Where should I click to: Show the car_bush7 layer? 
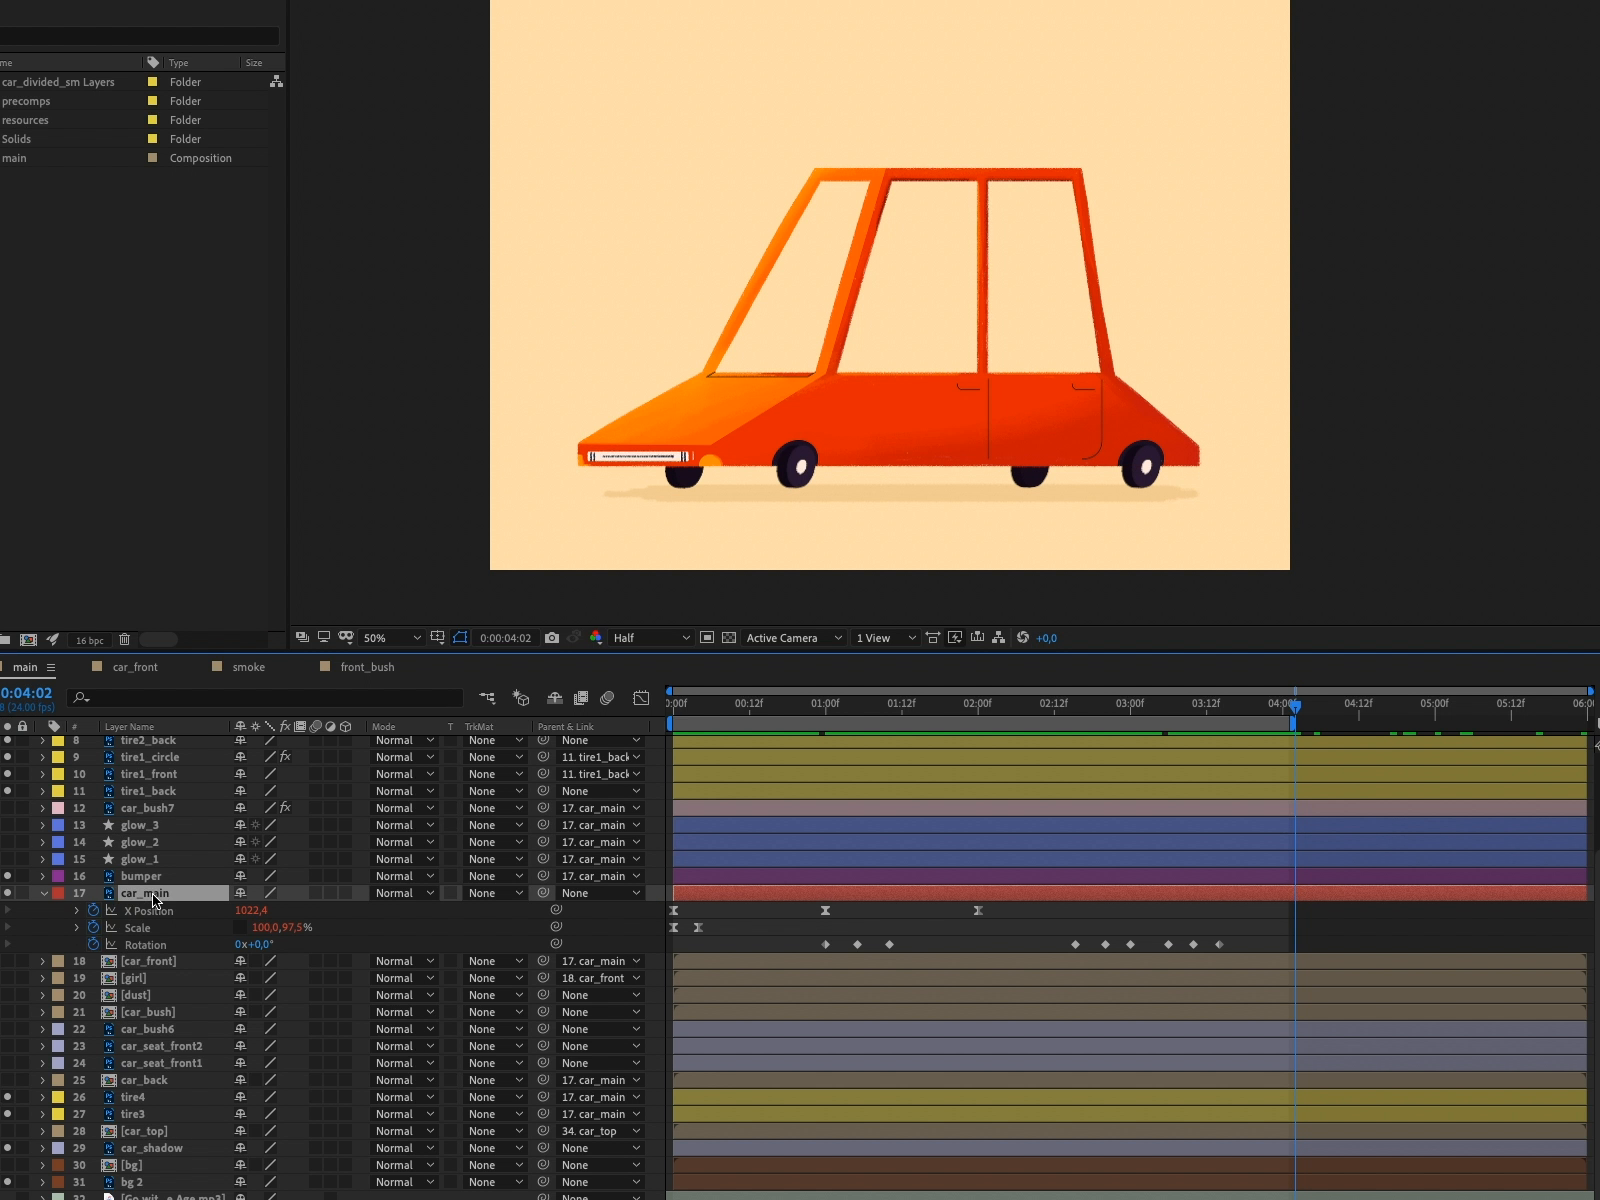coord(8,808)
